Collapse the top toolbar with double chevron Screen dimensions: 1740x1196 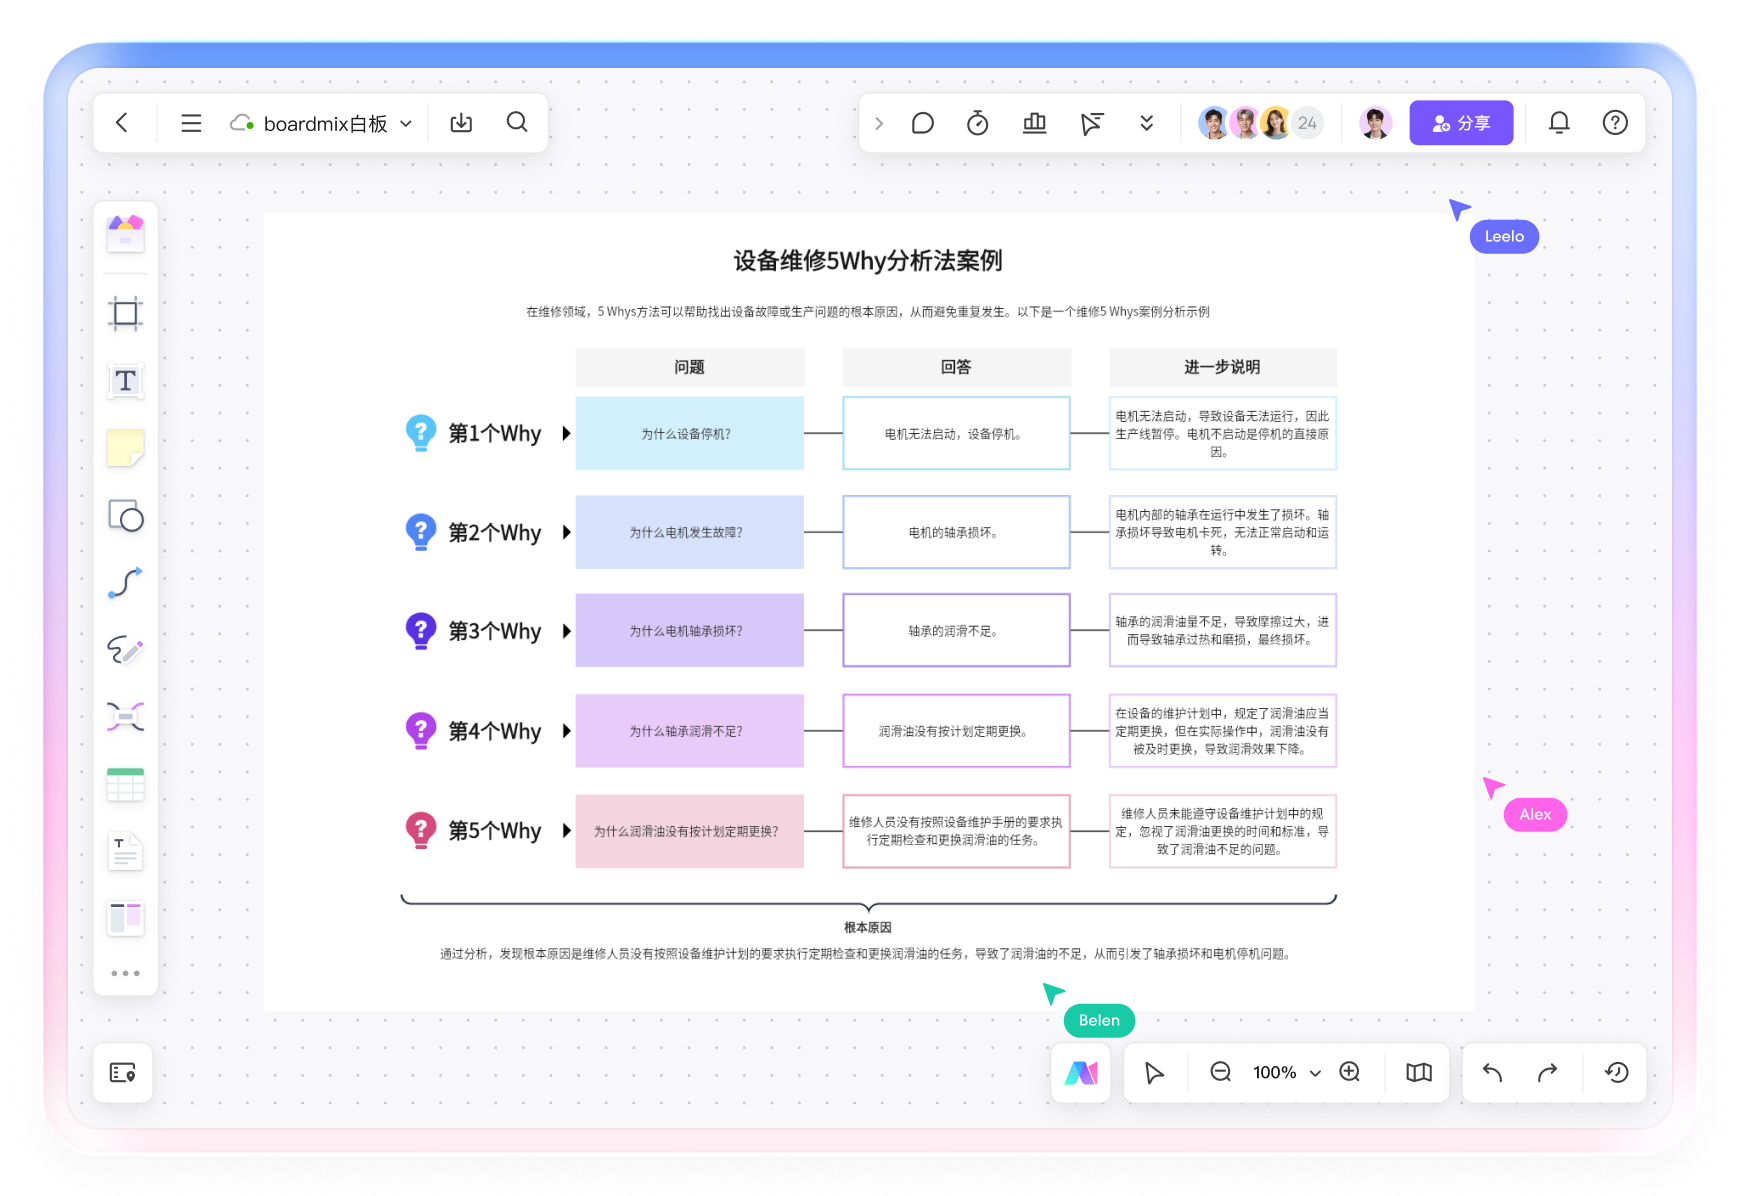pos(1147,123)
